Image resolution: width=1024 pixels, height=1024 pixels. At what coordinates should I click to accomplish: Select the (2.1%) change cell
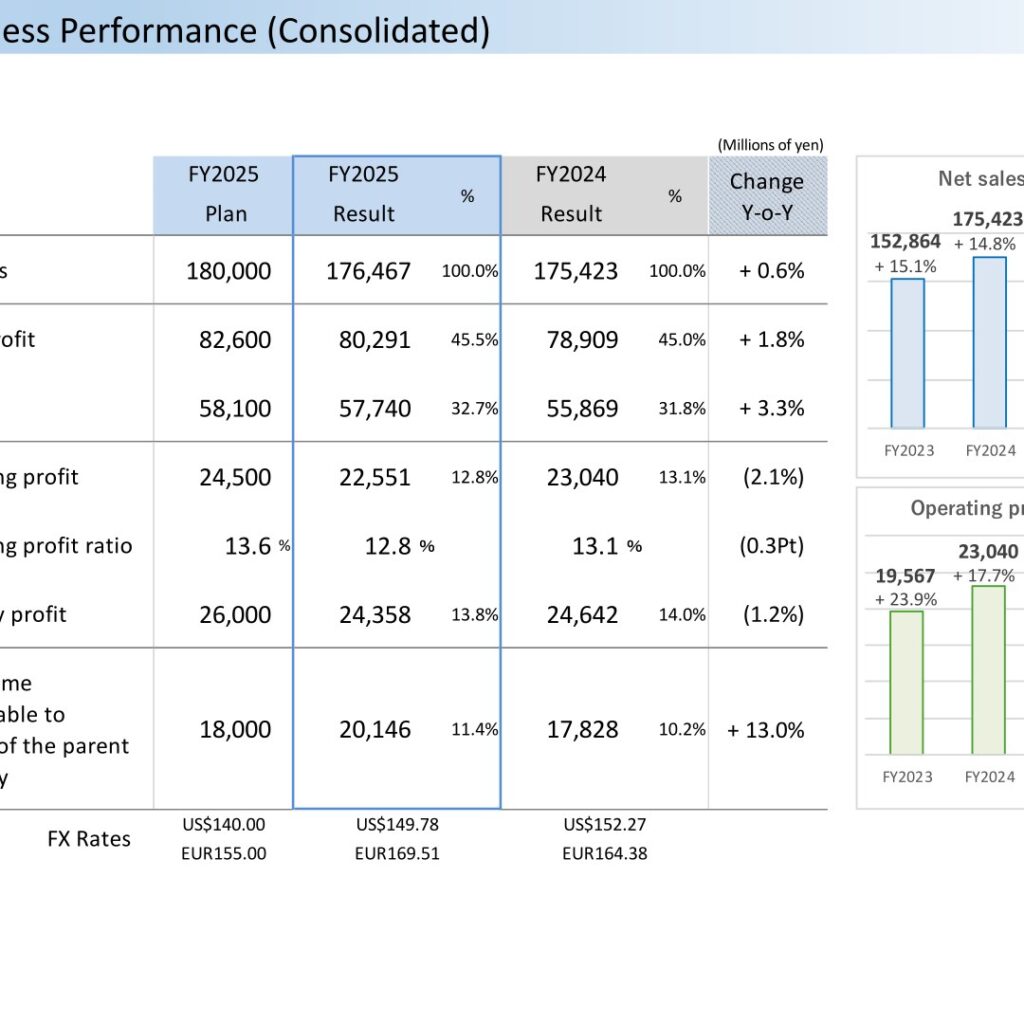pyautogui.click(x=773, y=477)
